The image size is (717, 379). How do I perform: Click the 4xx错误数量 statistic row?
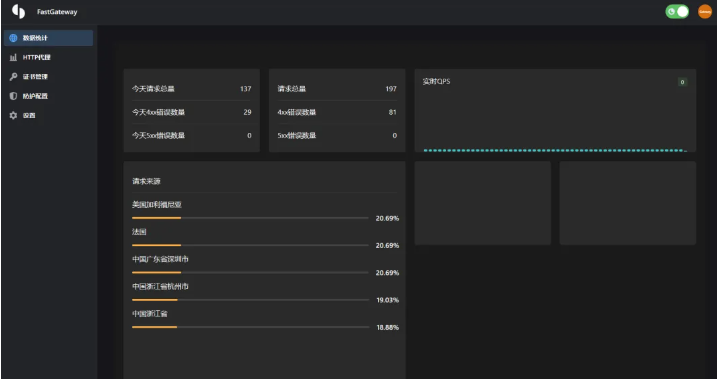point(337,112)
